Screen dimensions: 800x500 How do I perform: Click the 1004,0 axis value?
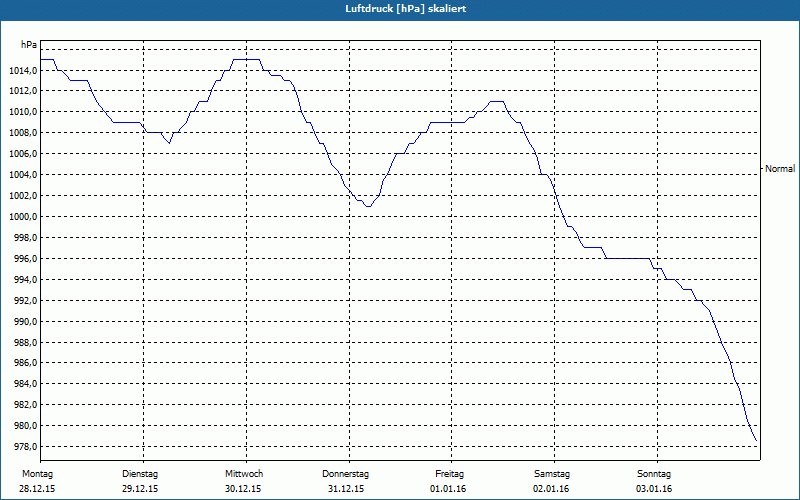pos(23,175)
